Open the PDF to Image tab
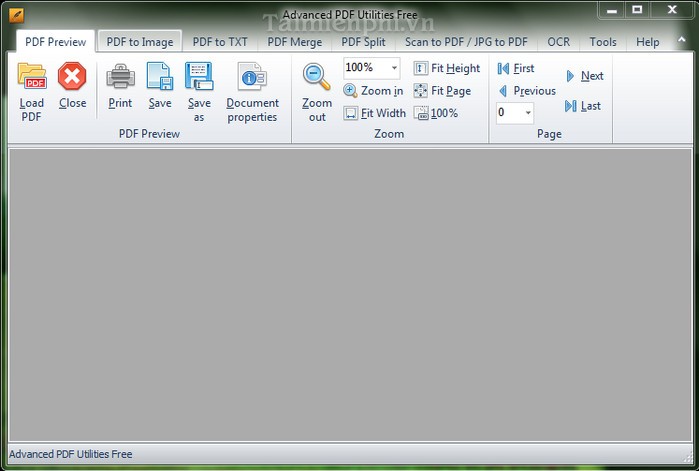The width and height of the screenshot is (699, 471). coord(140,42)
